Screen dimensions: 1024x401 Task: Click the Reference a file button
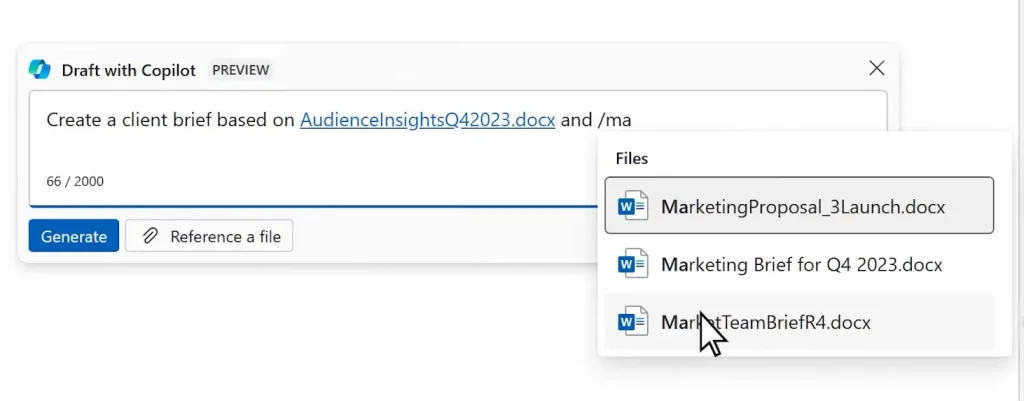click(x=209, y=237)
